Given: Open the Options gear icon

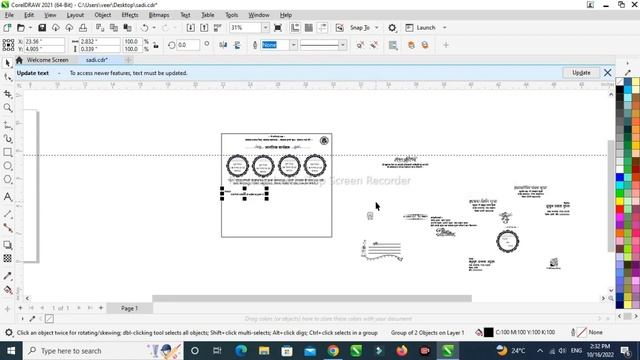Looking at the screenshot, I should point(392,28).
